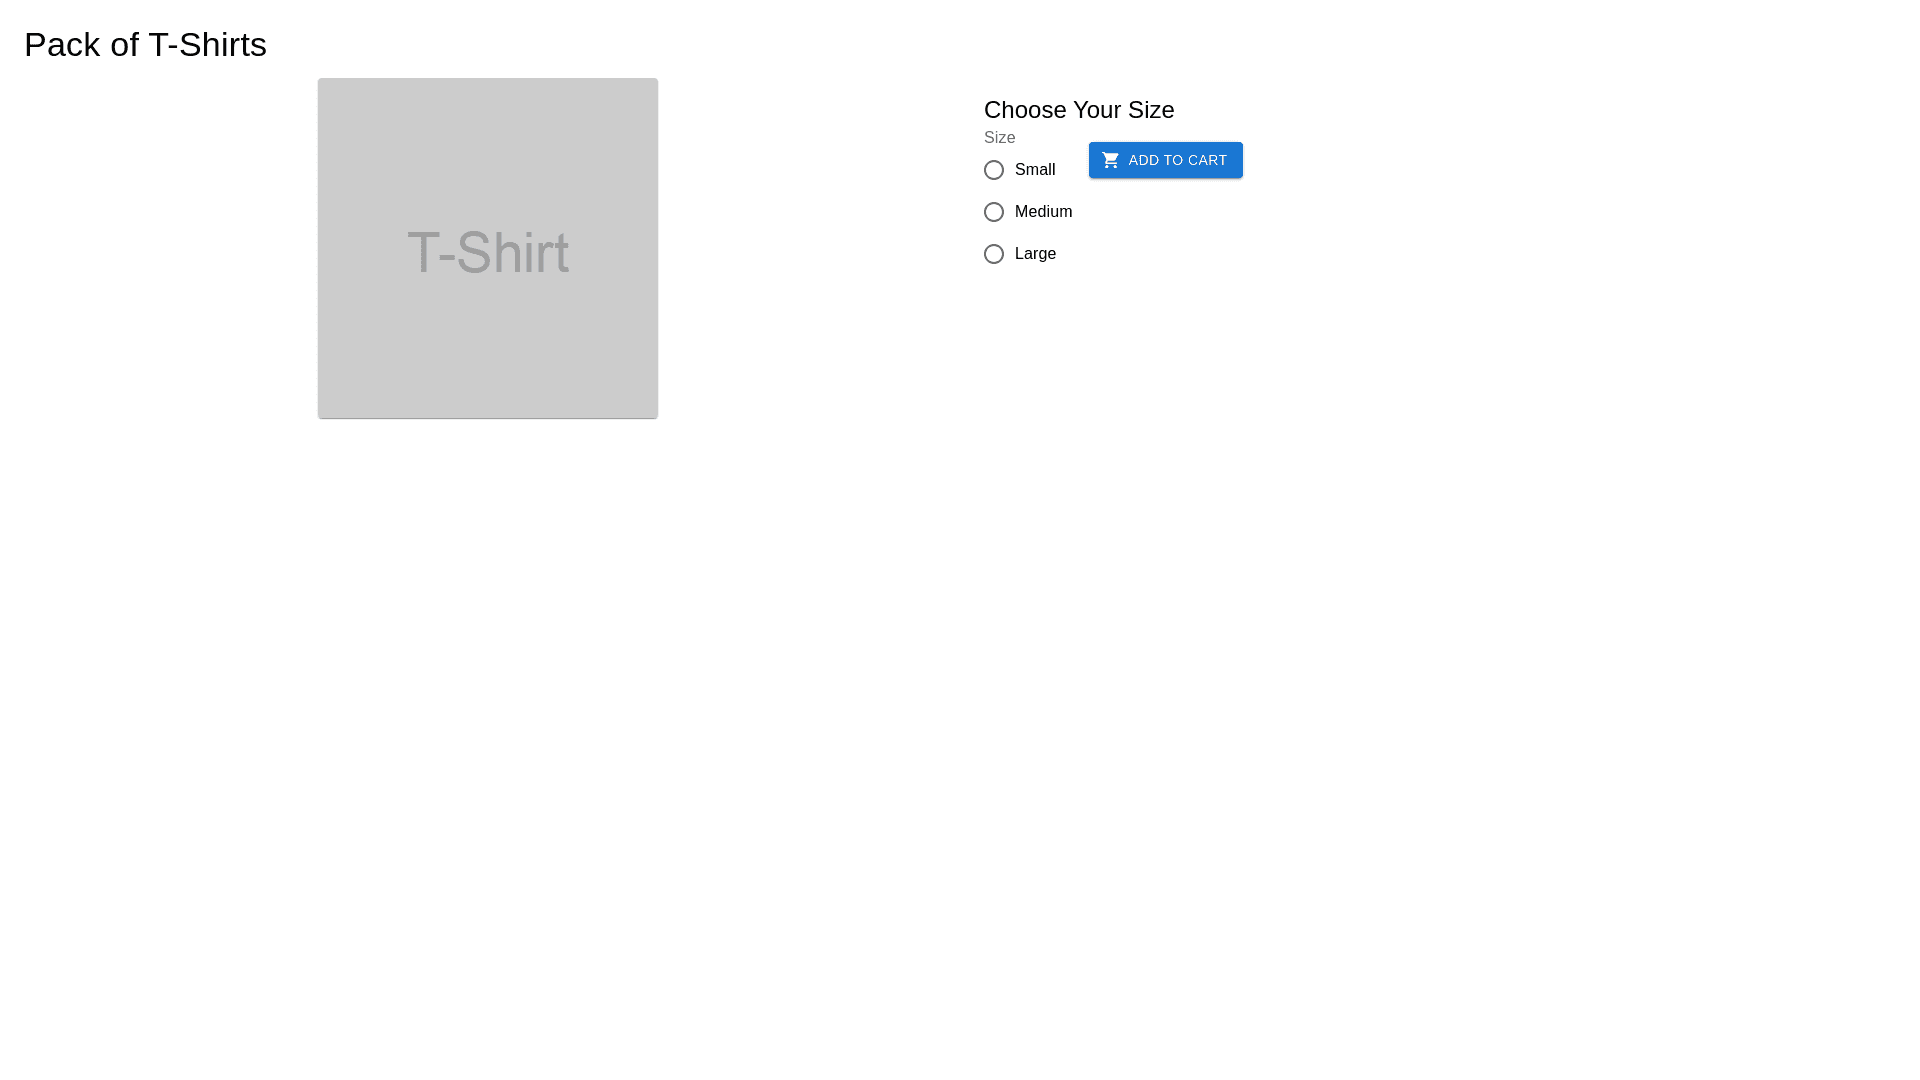Select the Medium size radio button

tap(994, 212)
